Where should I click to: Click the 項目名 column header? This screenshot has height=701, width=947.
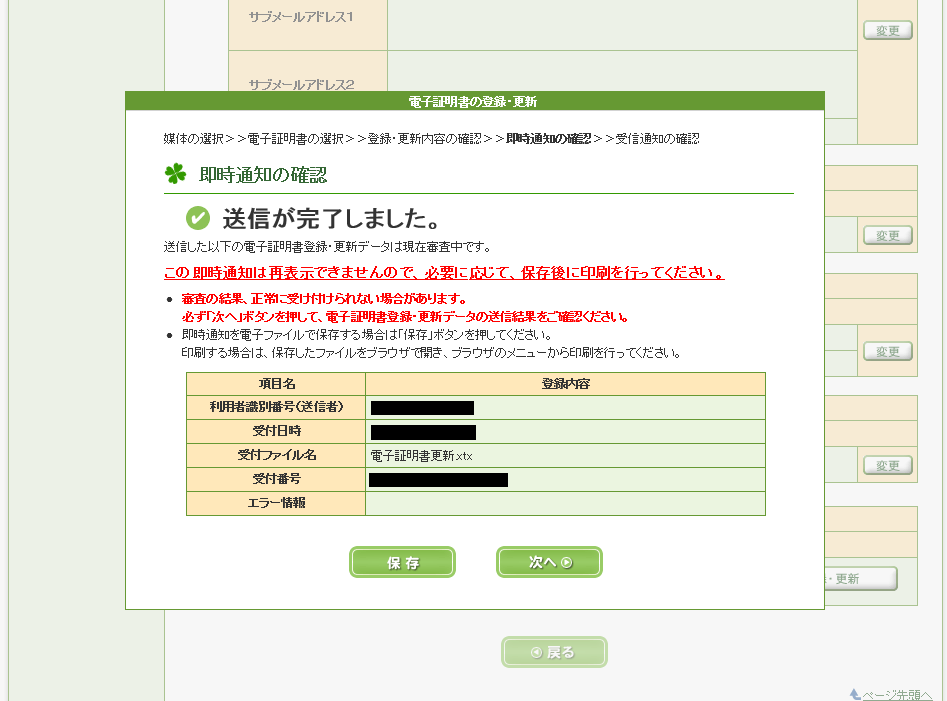click(276, 383)
